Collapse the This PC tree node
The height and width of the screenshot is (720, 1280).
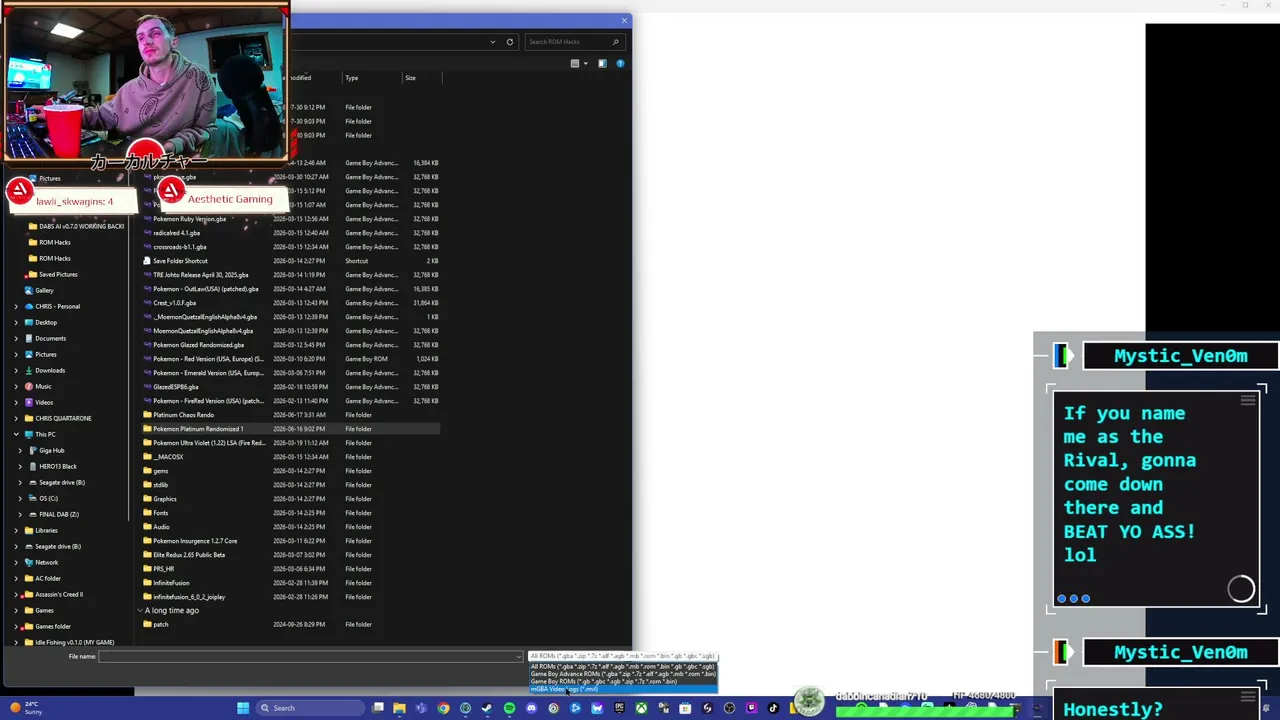click(16, 434)
